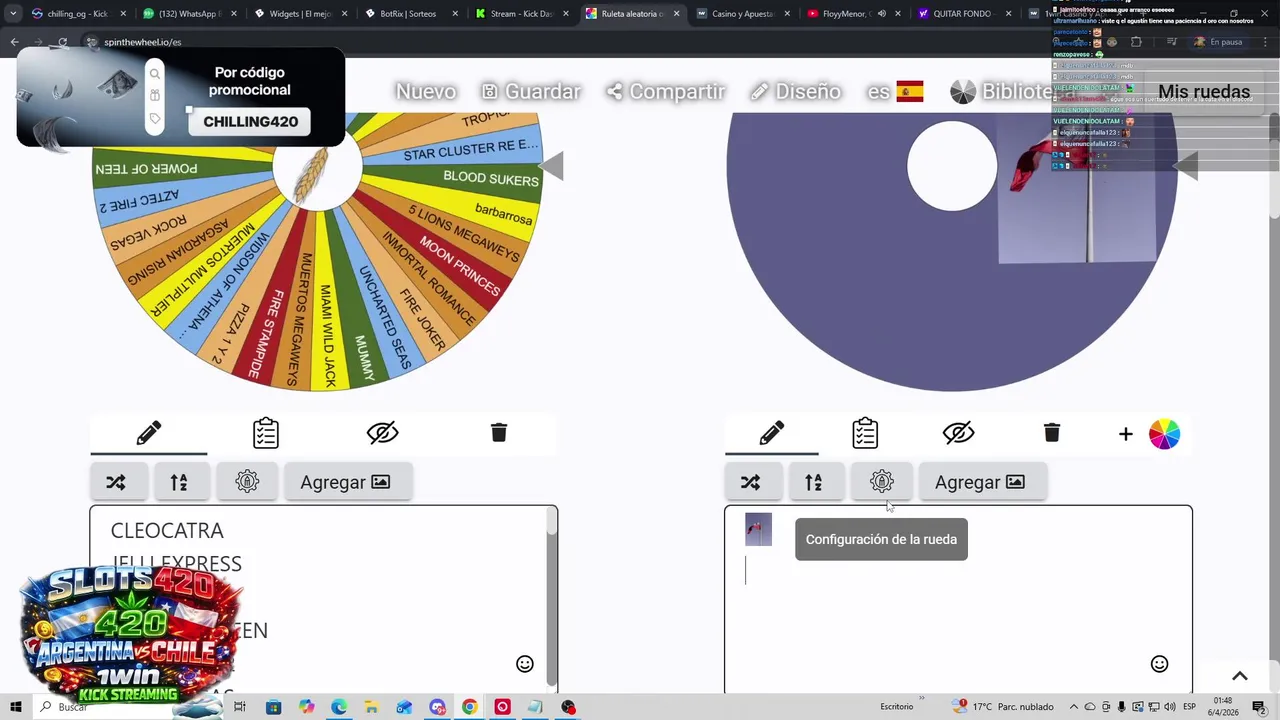Open Google Chrome from taskbar
The image size is (1280, 720).
coord(469,707)
